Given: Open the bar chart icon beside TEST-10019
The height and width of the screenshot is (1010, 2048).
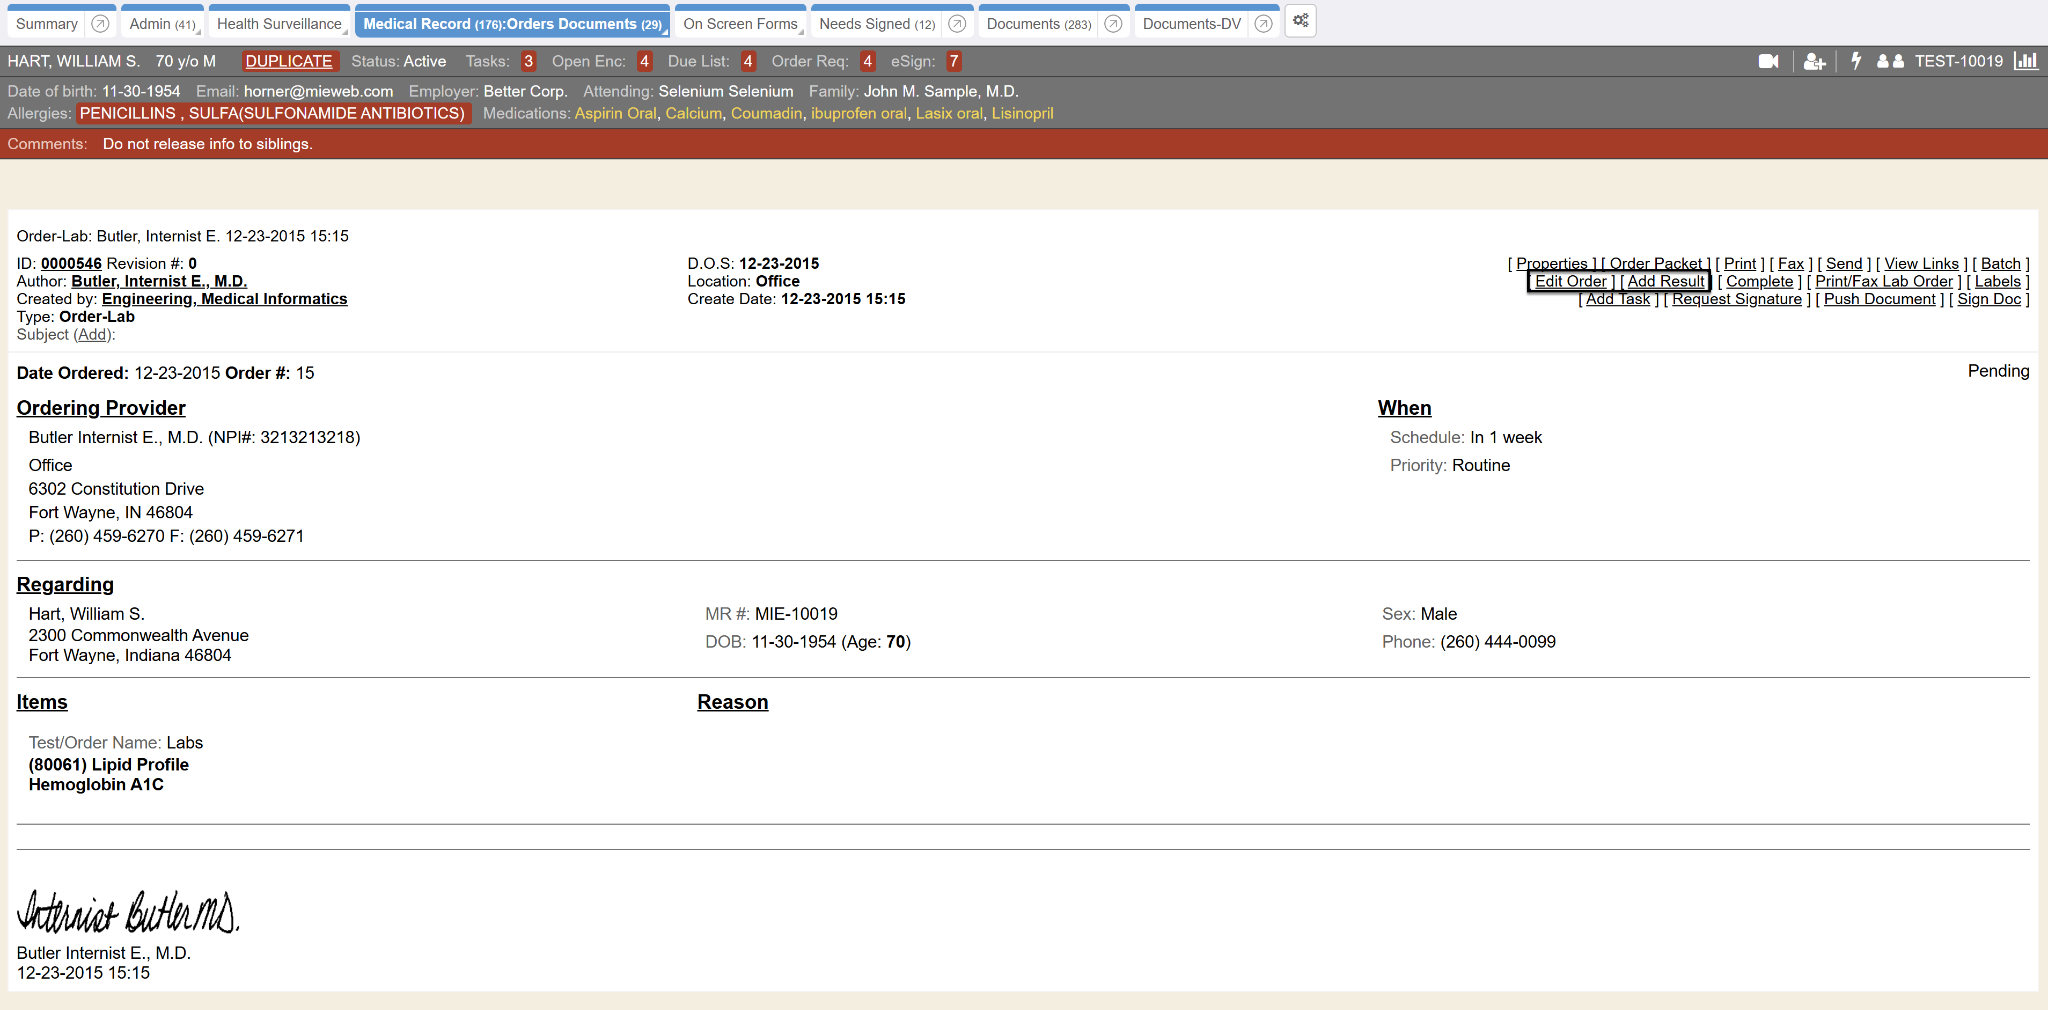Looking at the screenshot, I should 2026,61.
